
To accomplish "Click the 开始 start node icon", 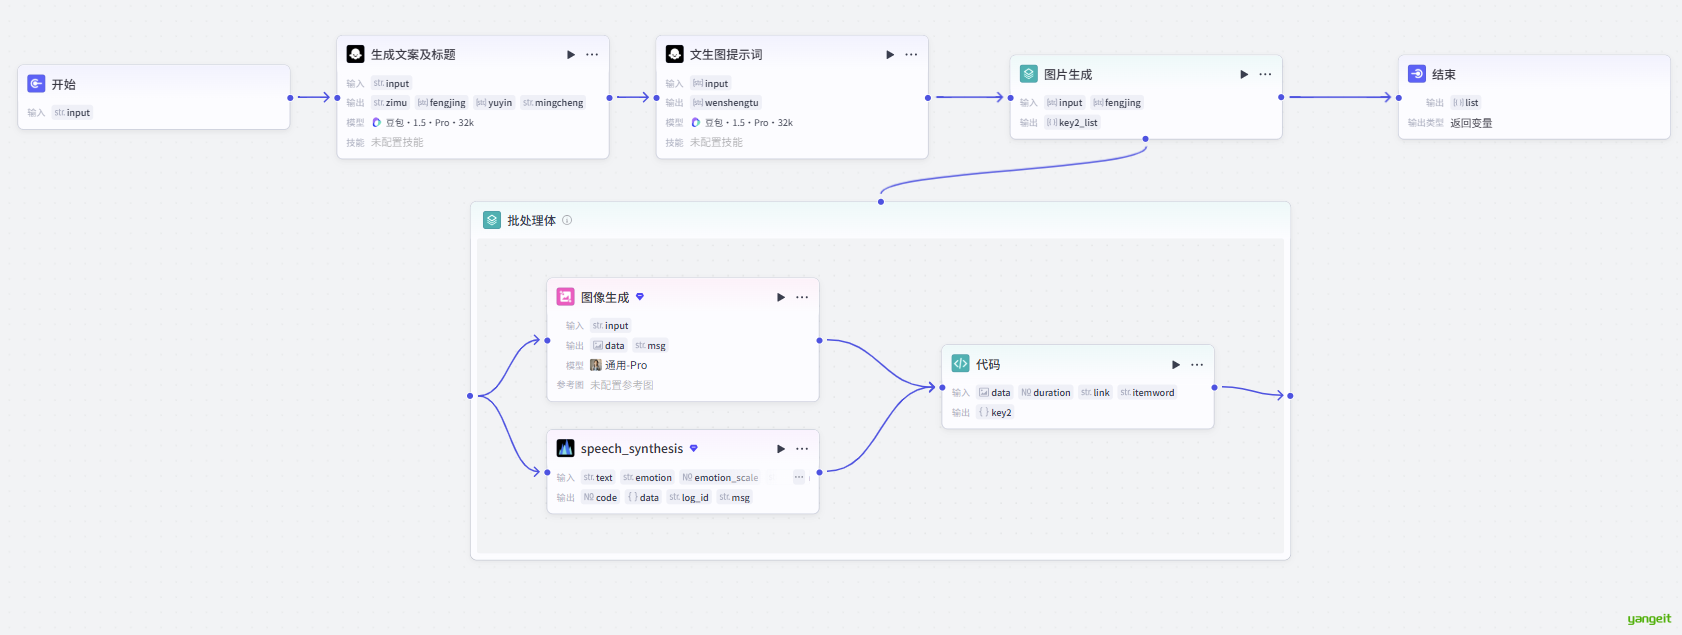I will [x=36, y=84].
